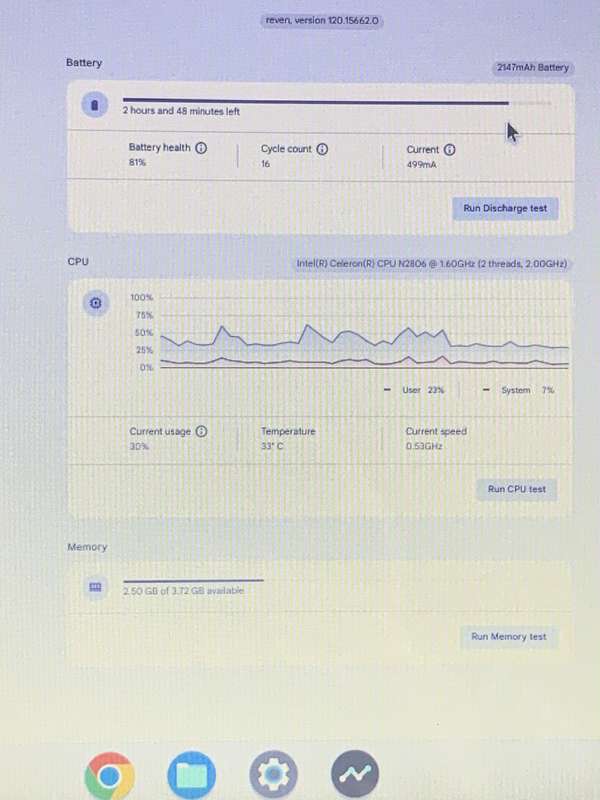Click the Memory section heading

87,547
